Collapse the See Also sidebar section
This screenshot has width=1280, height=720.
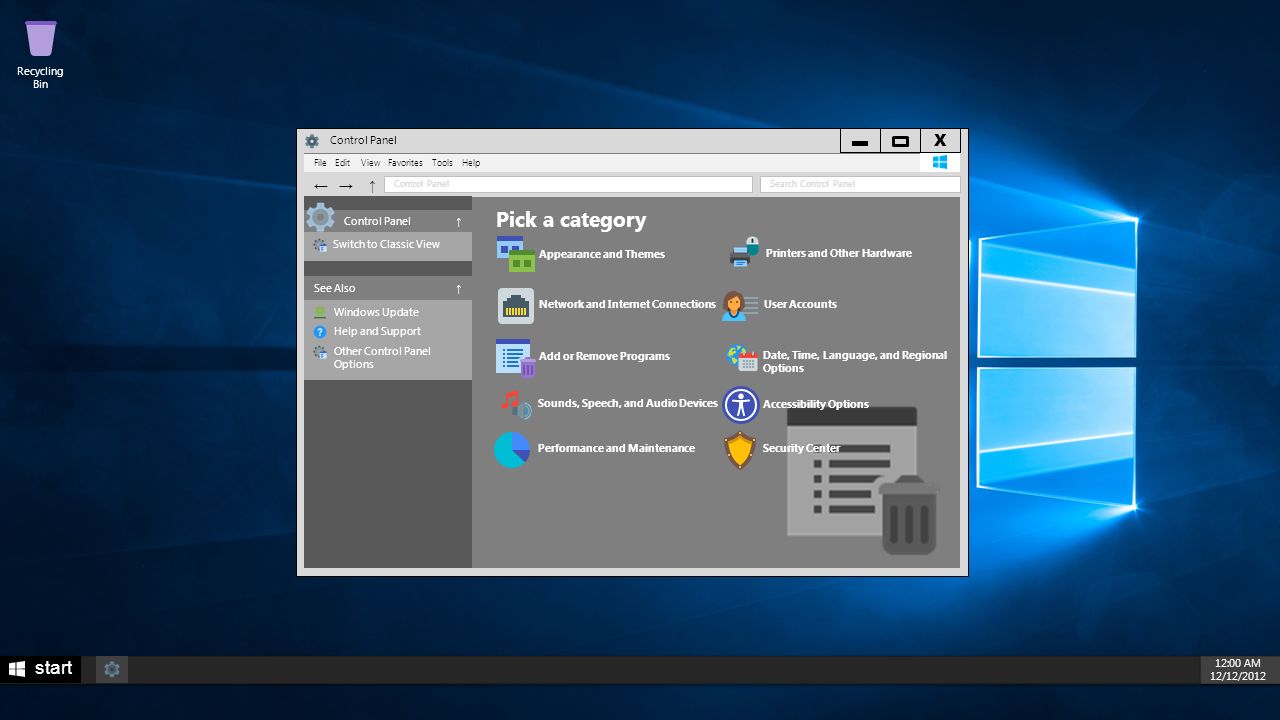459,288
